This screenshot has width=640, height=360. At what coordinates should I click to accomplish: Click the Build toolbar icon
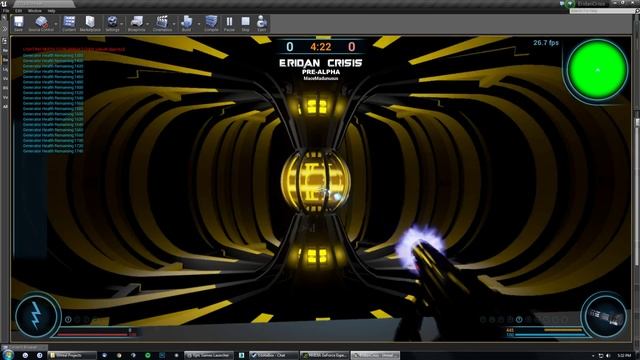tap(187, 23)
